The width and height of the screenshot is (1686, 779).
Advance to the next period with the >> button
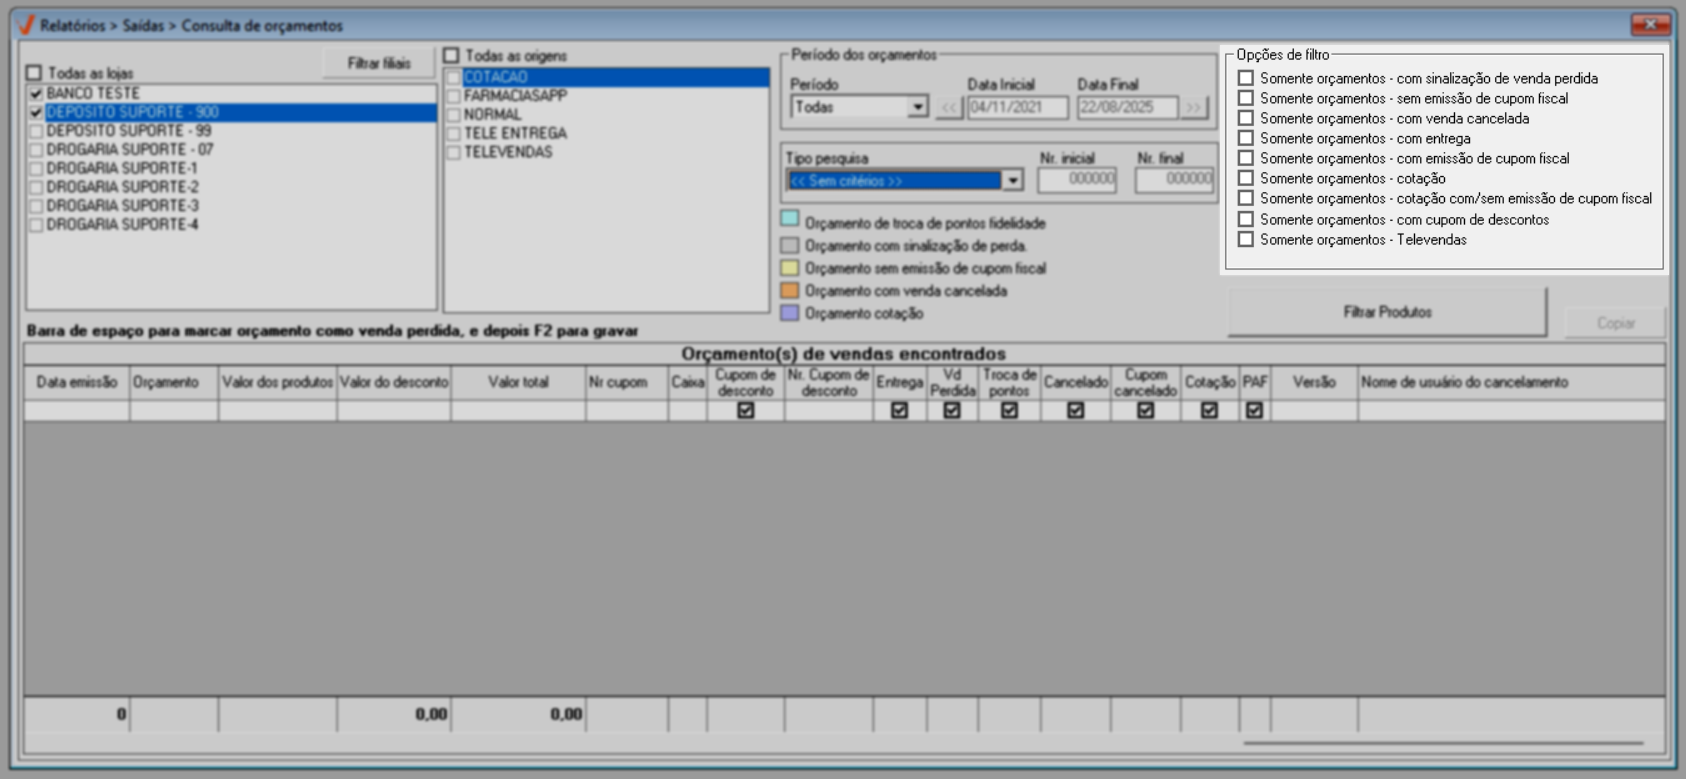1194,107
